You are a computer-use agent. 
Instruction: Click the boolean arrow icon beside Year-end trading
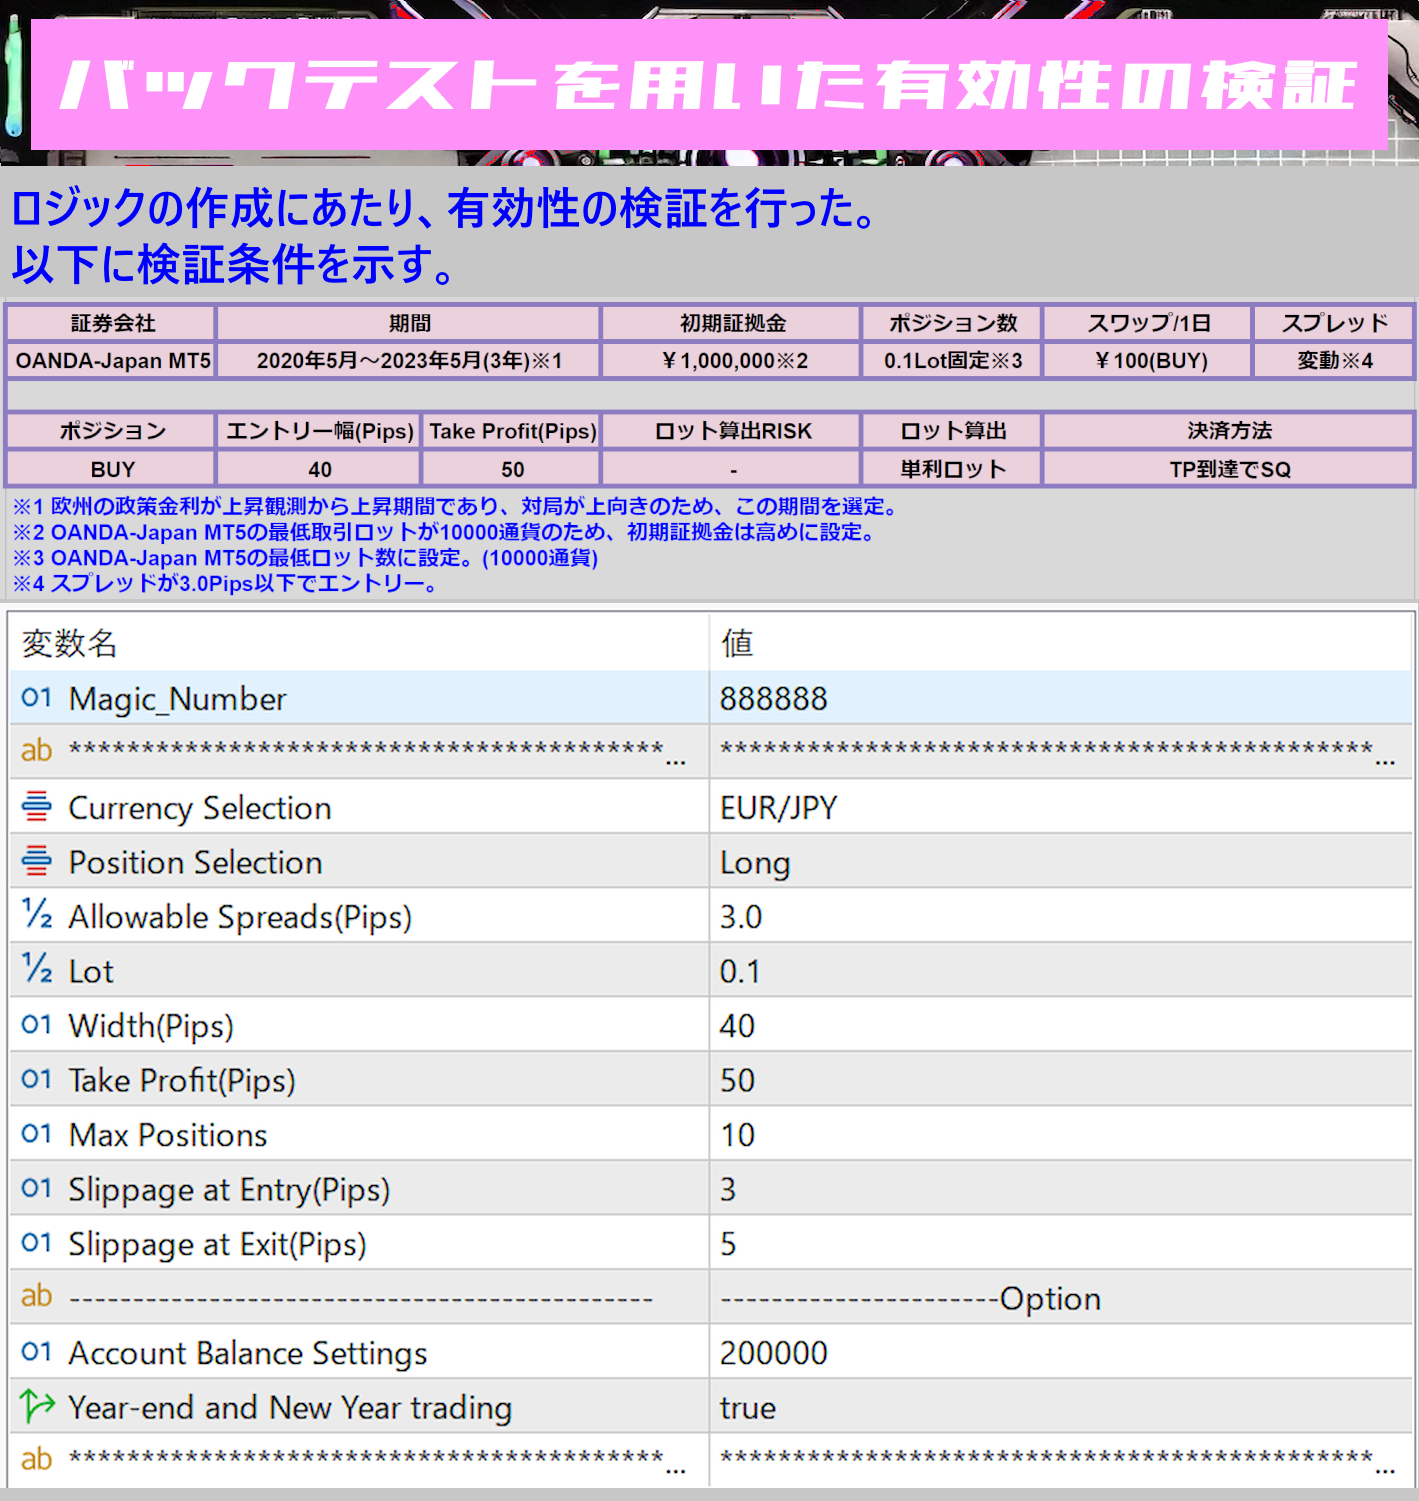37,1406
